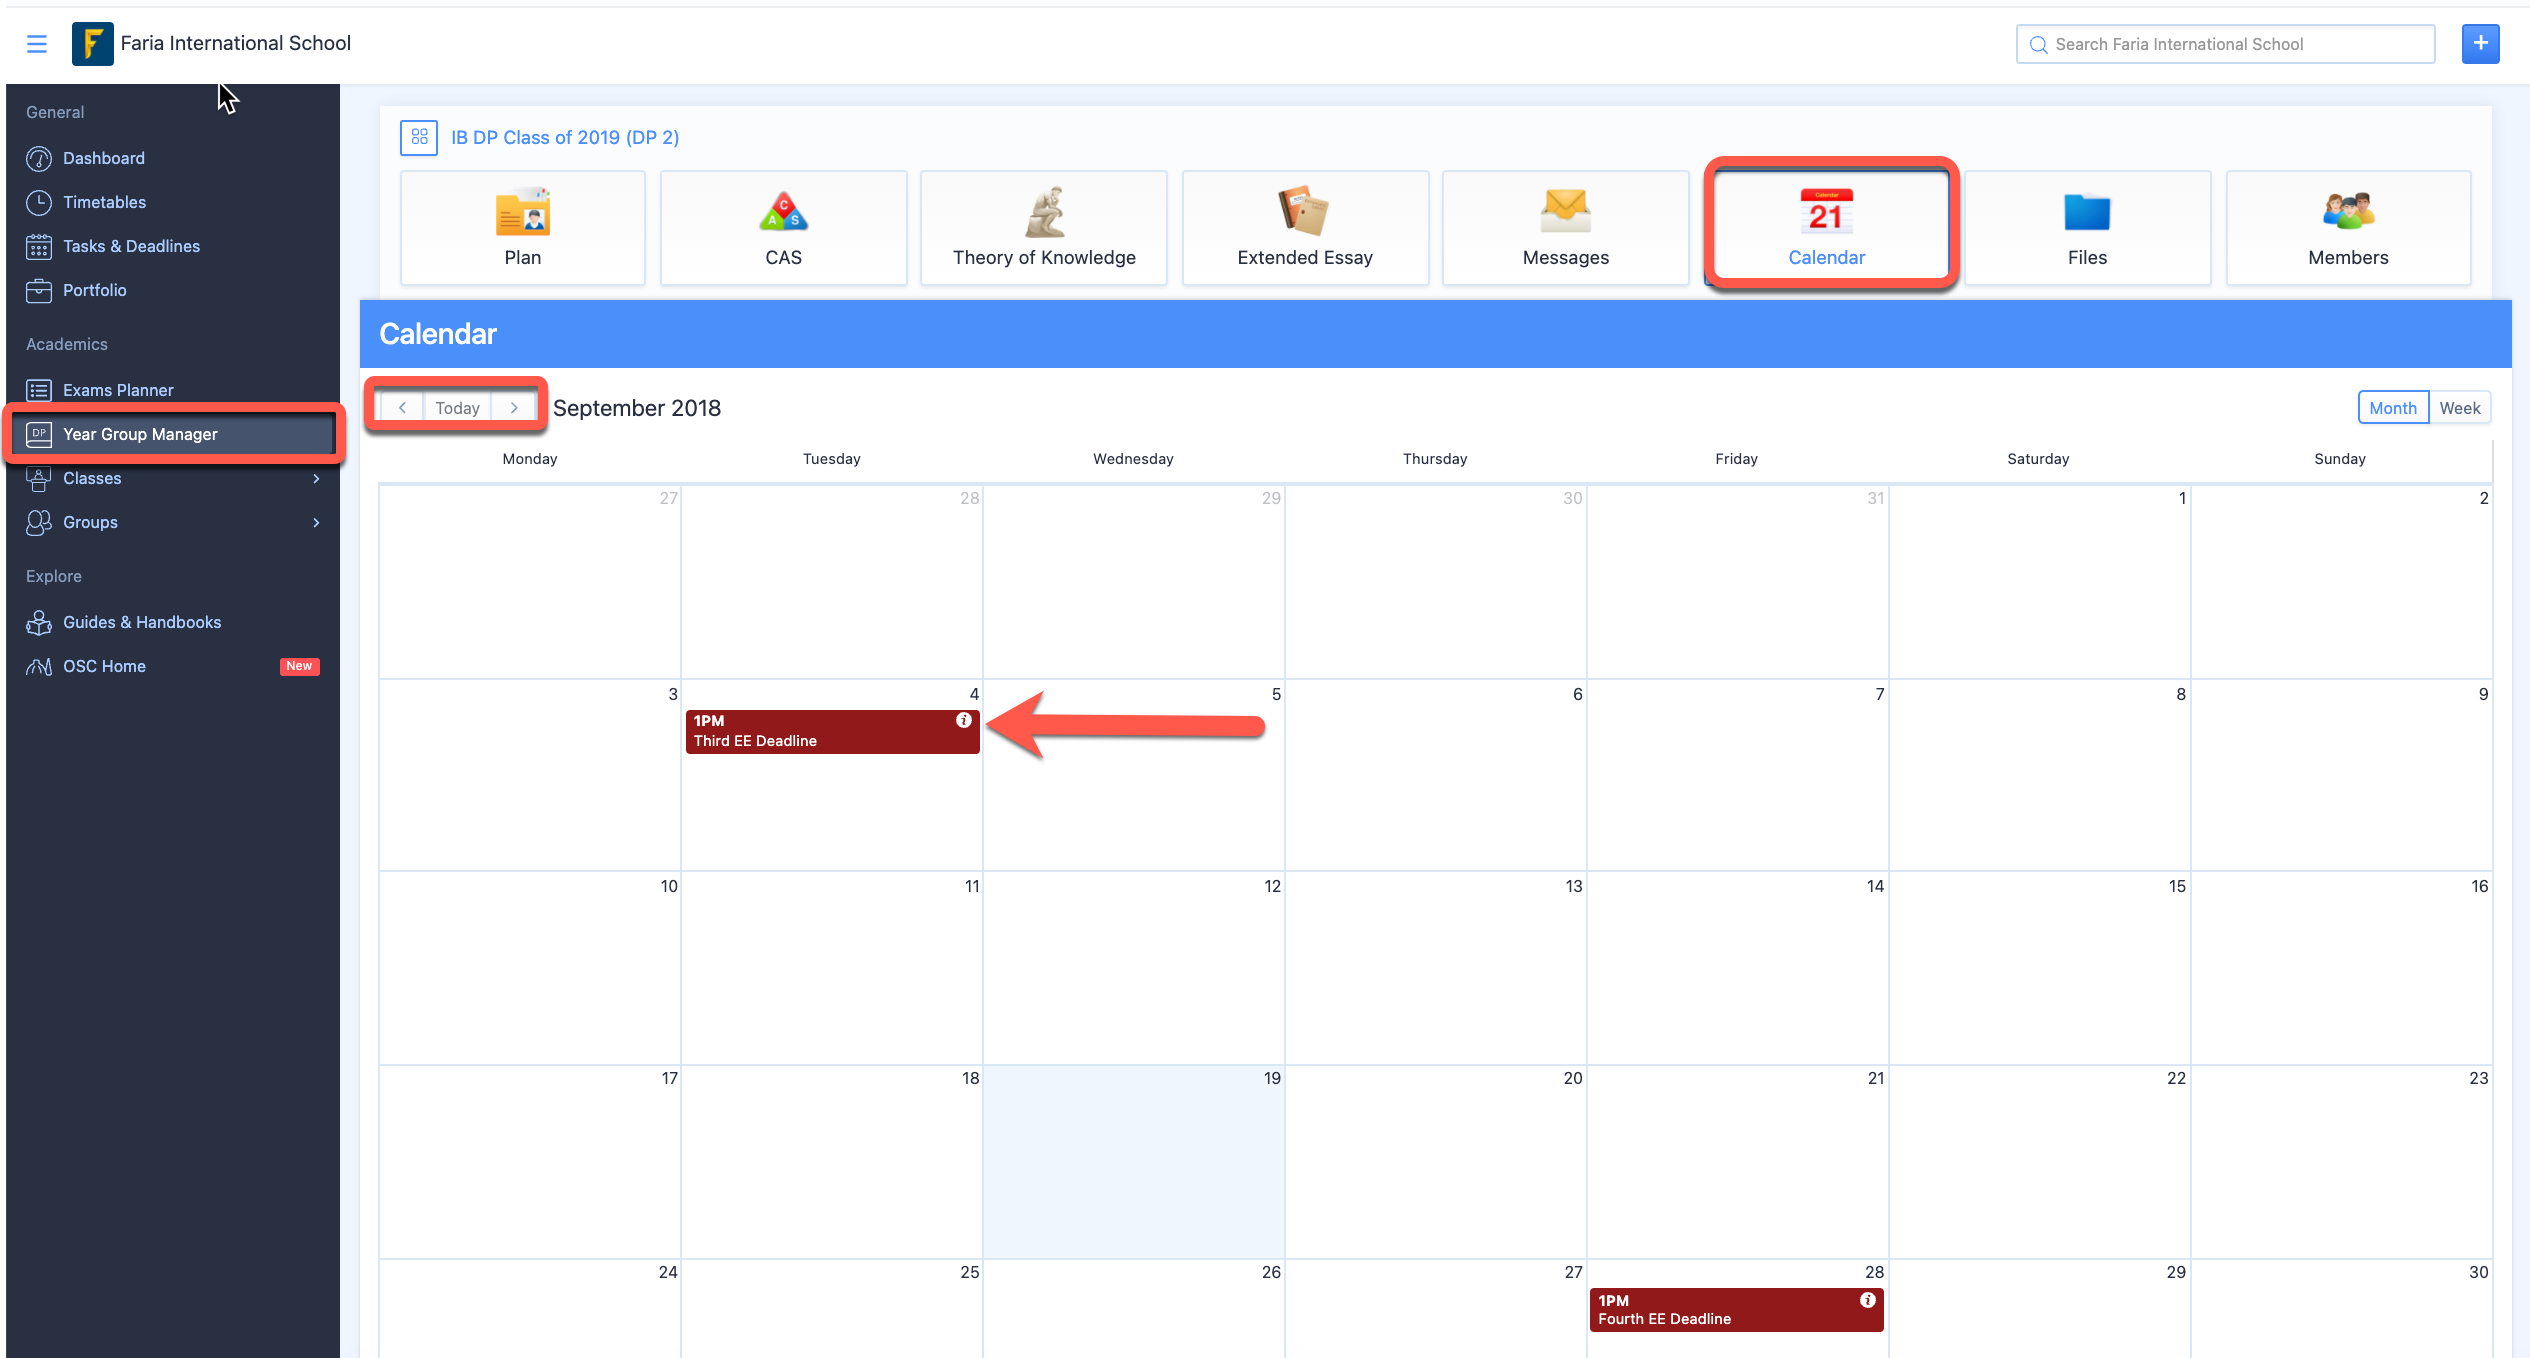
Task: Go to previous month
Action: [402, 408]
